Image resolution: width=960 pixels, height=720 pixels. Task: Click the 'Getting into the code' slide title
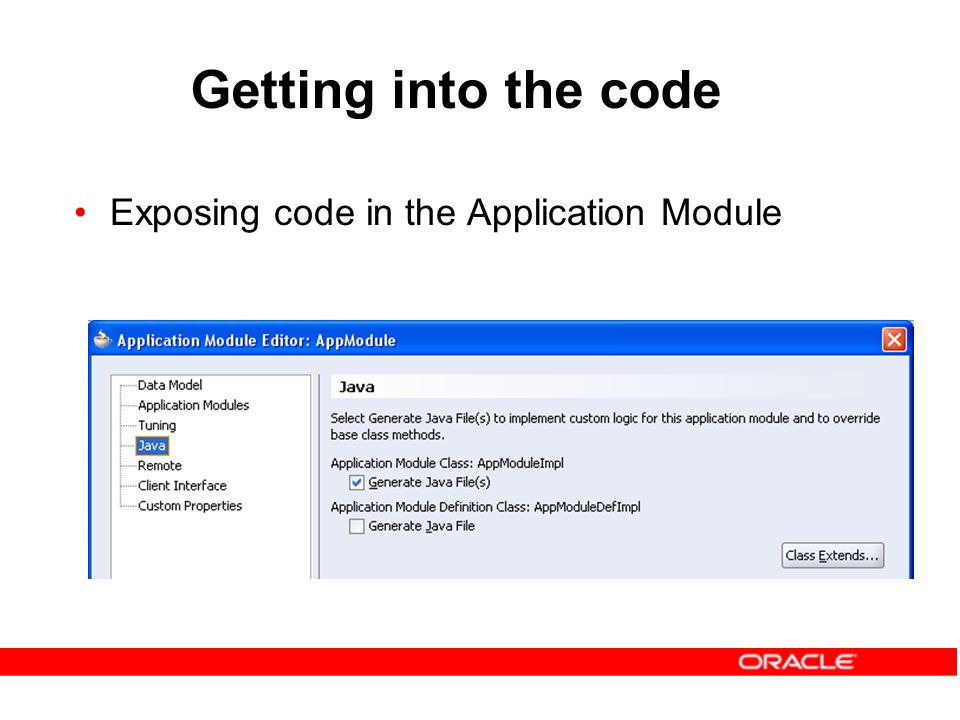coord(456,91)
